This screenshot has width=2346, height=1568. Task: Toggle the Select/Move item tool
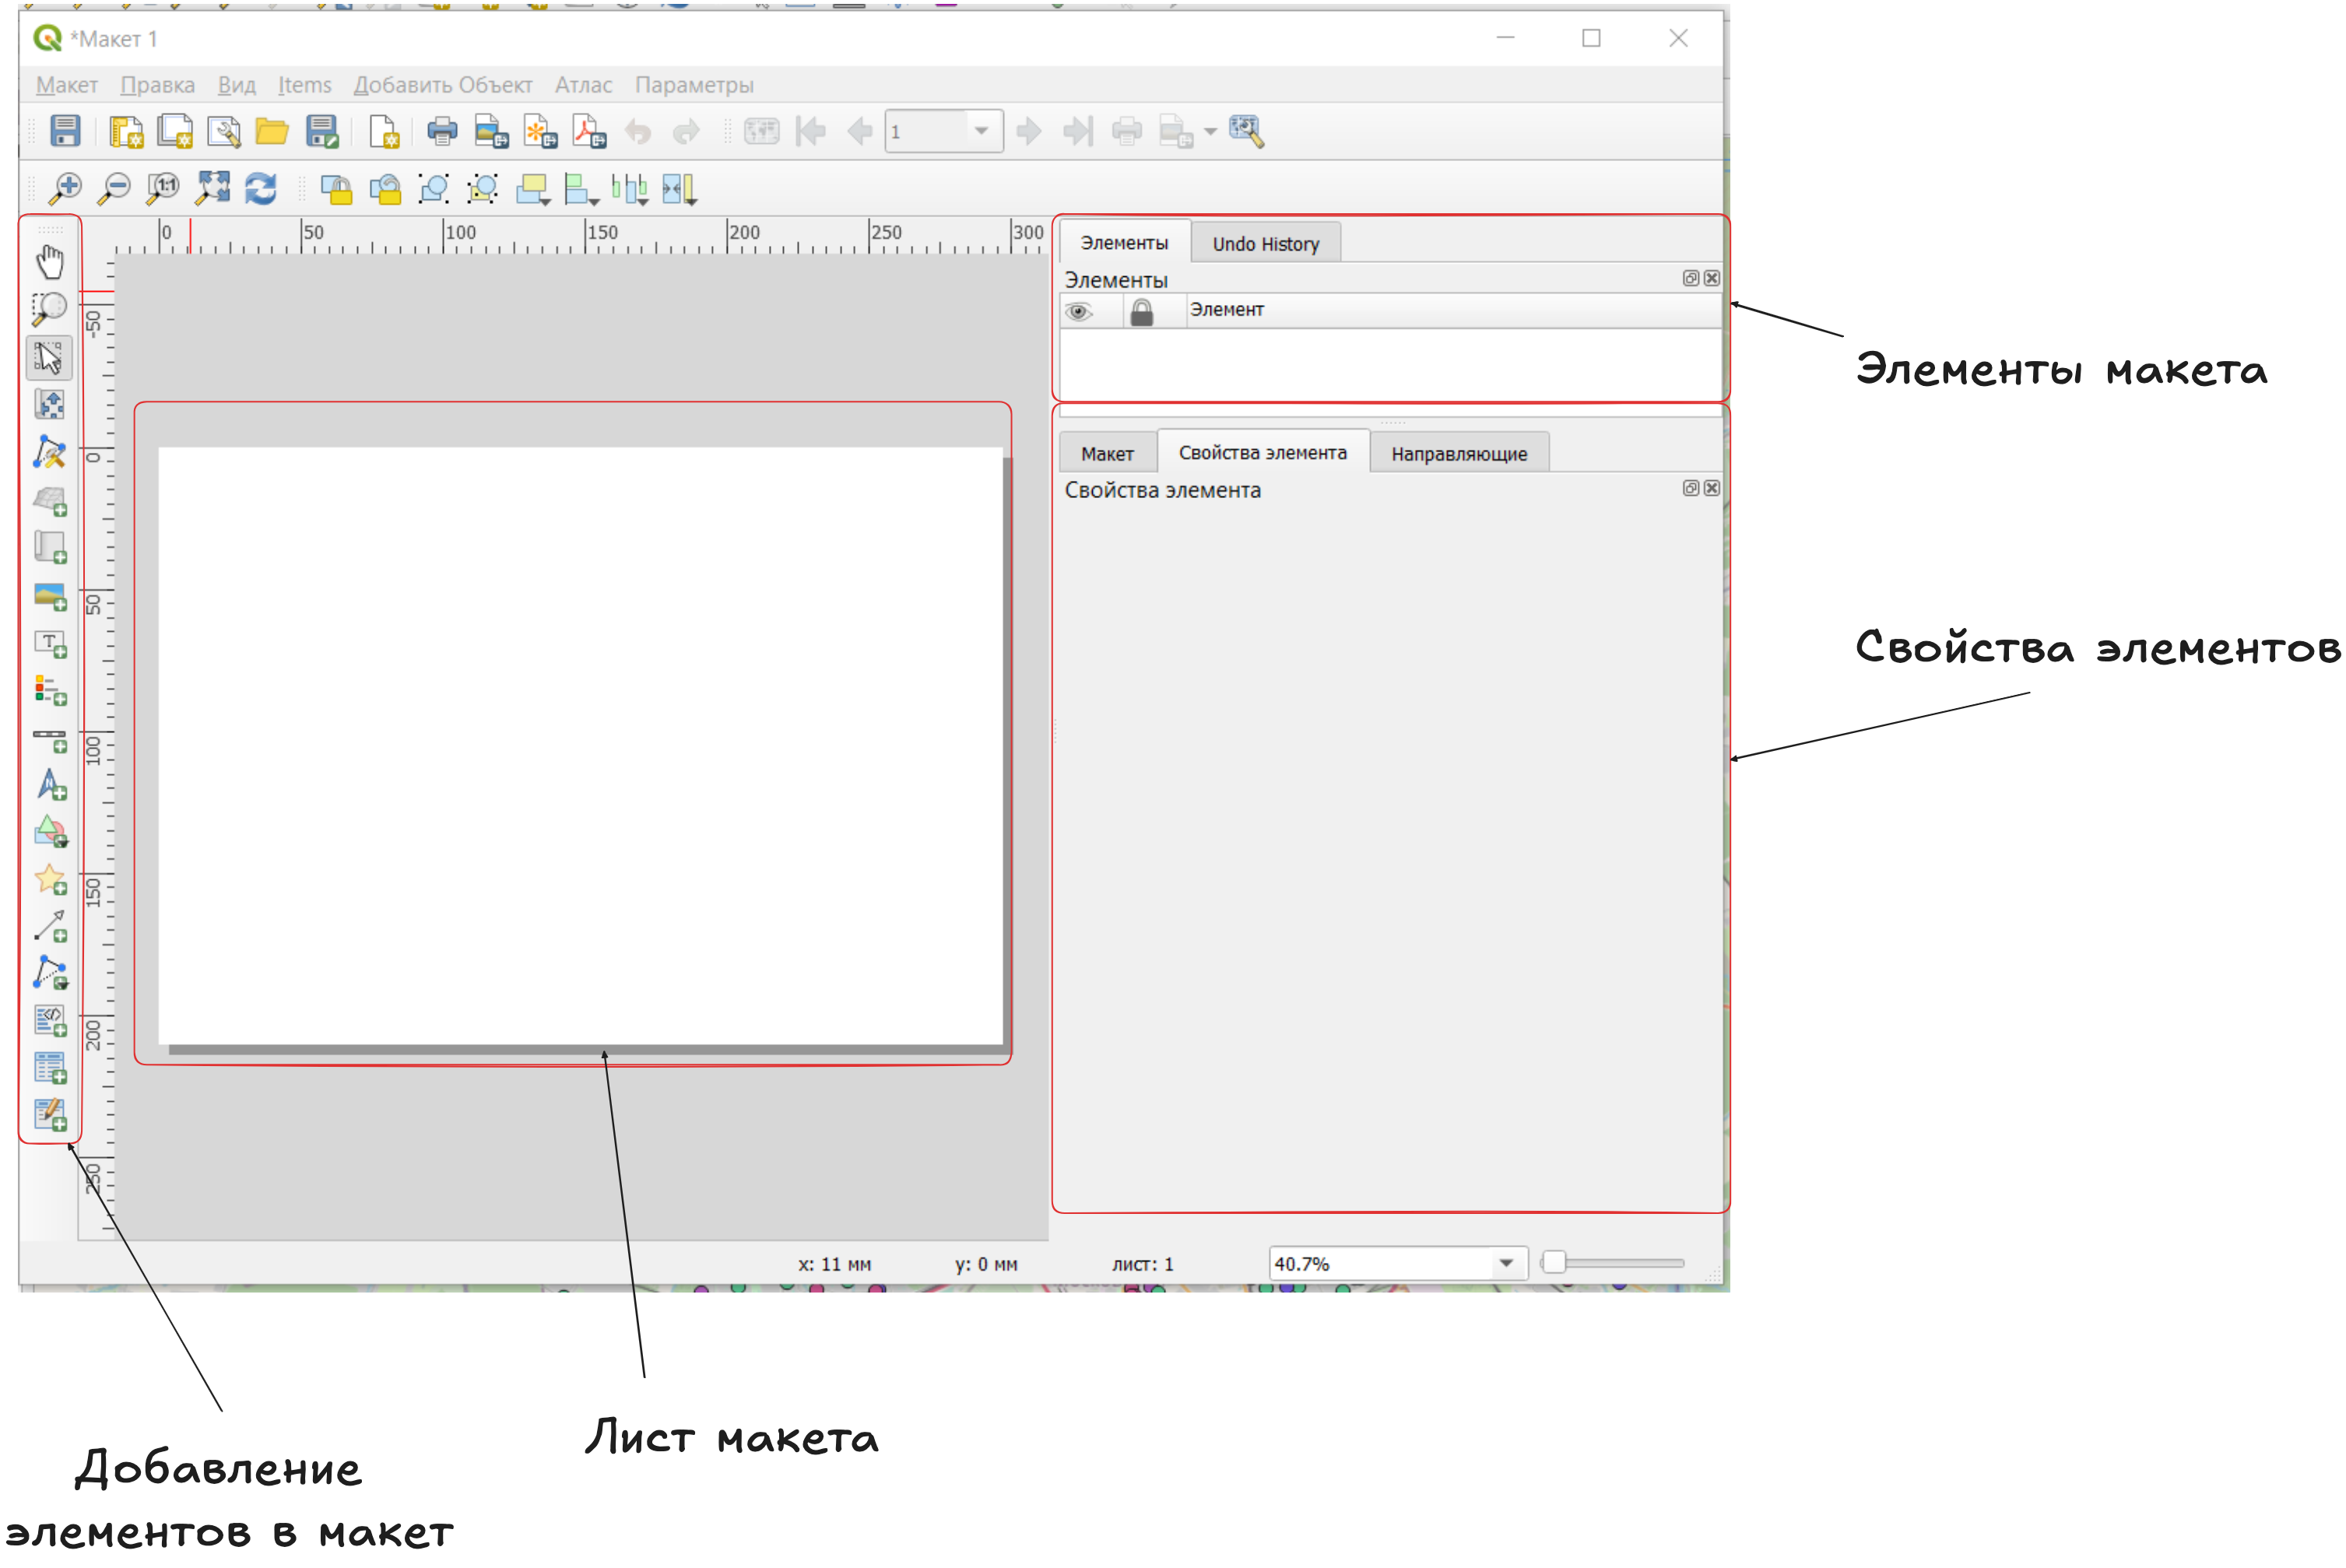pos(49,358)
